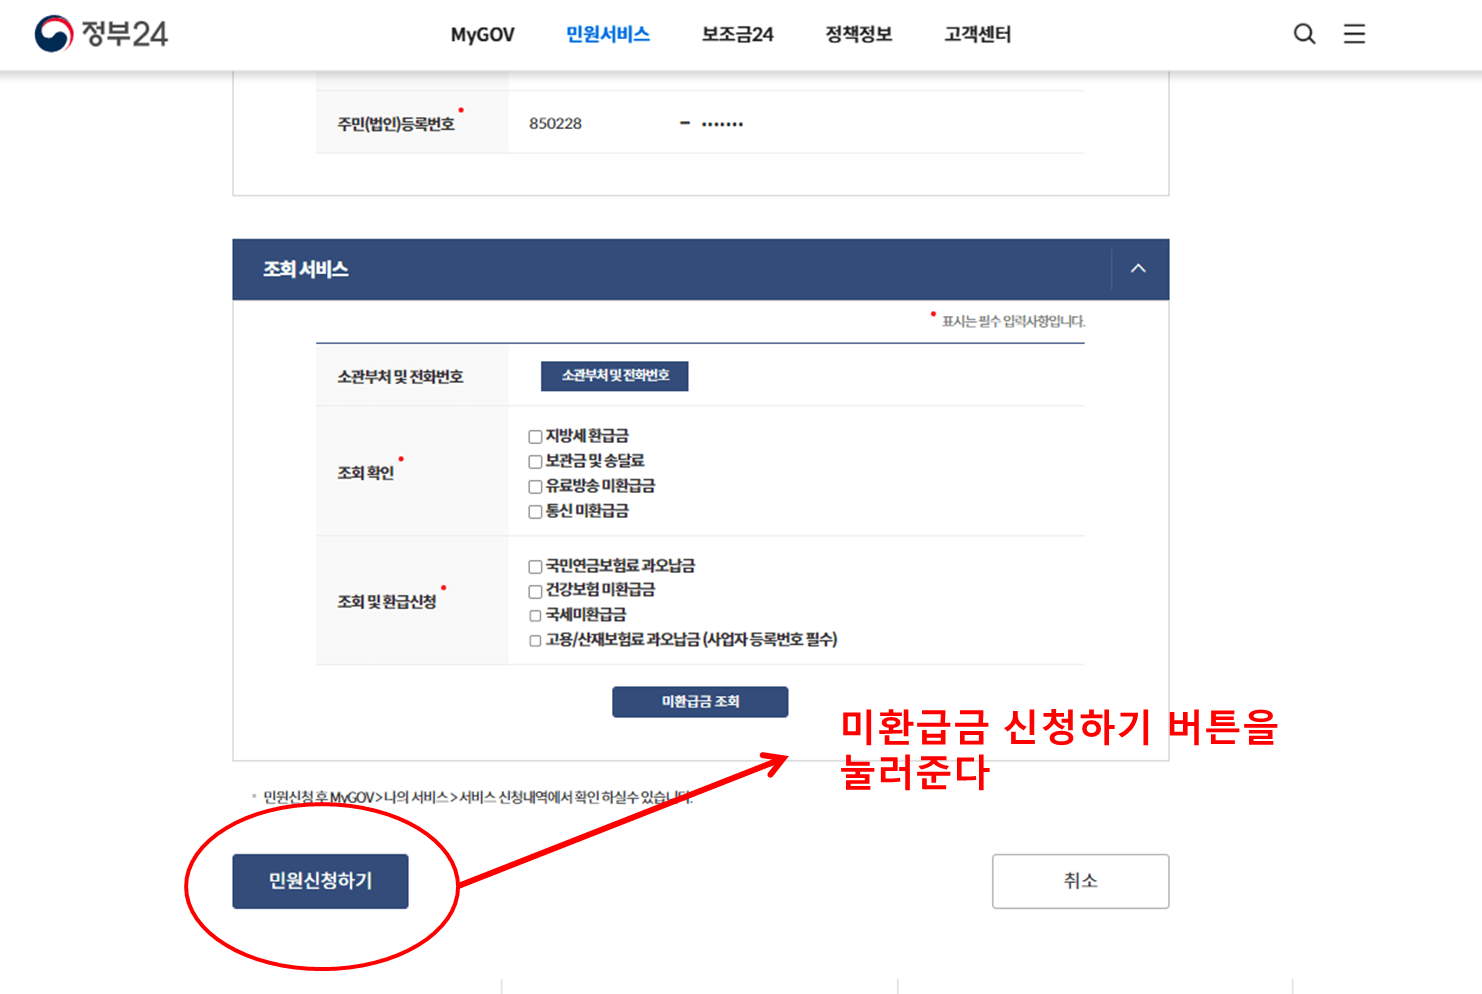Open the search icon
Viewport: 1482px width, 994px height.
pyautogui.click(x=1304, y=33)
